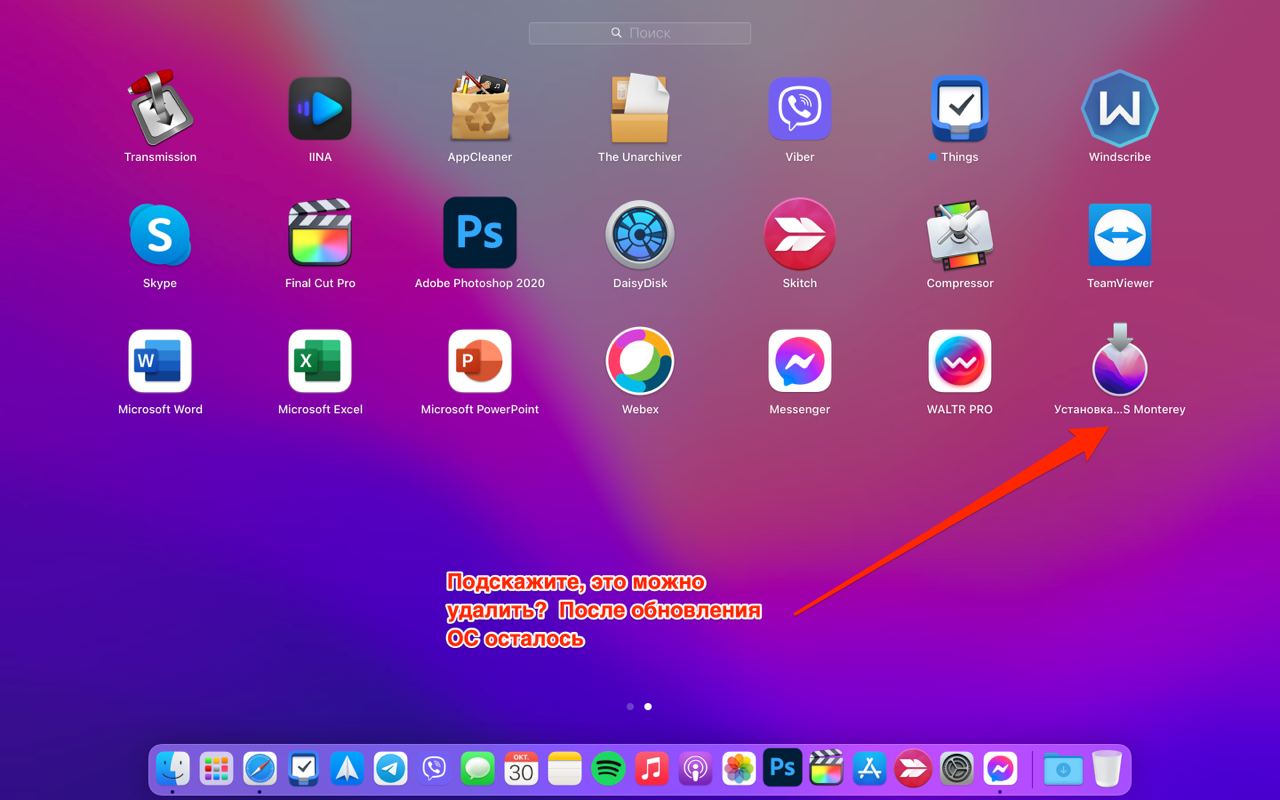Launch the Compressor app

[x=960, y=234]
